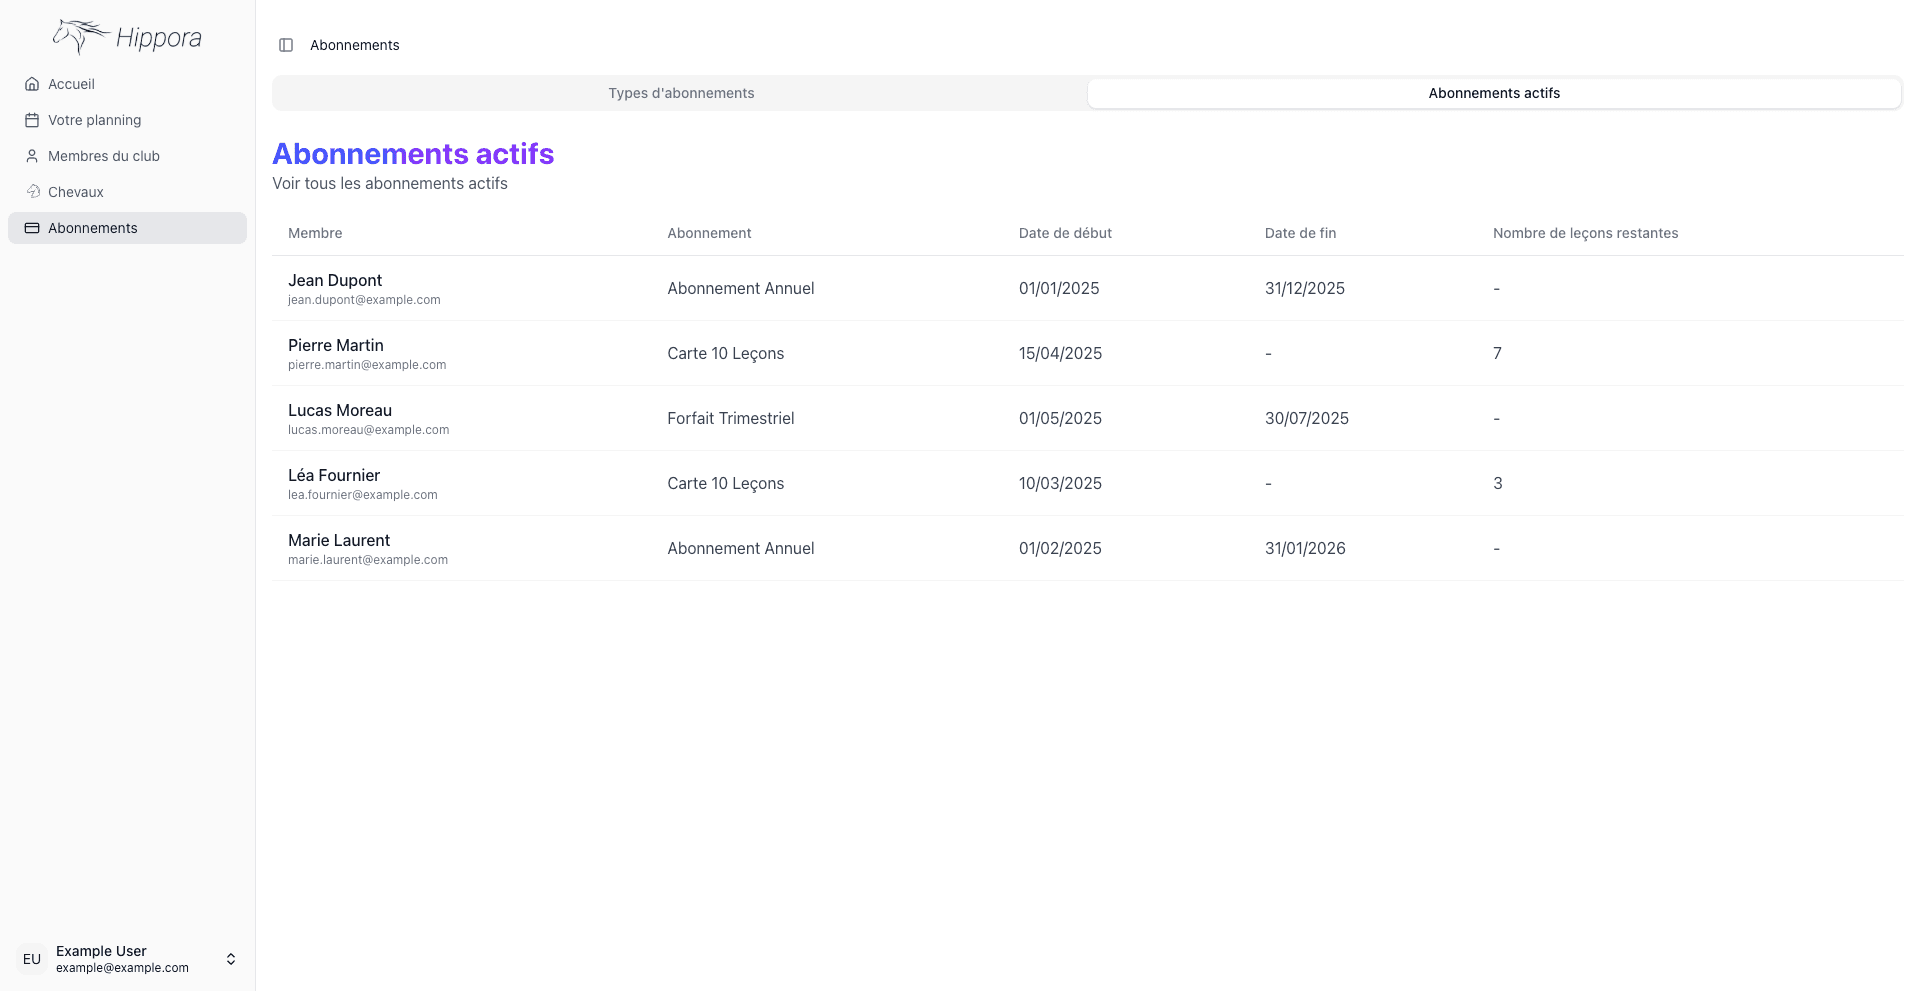Click Pierre Martin's member name
Viewport: 1920px width, 991px height.
[336, 346]
